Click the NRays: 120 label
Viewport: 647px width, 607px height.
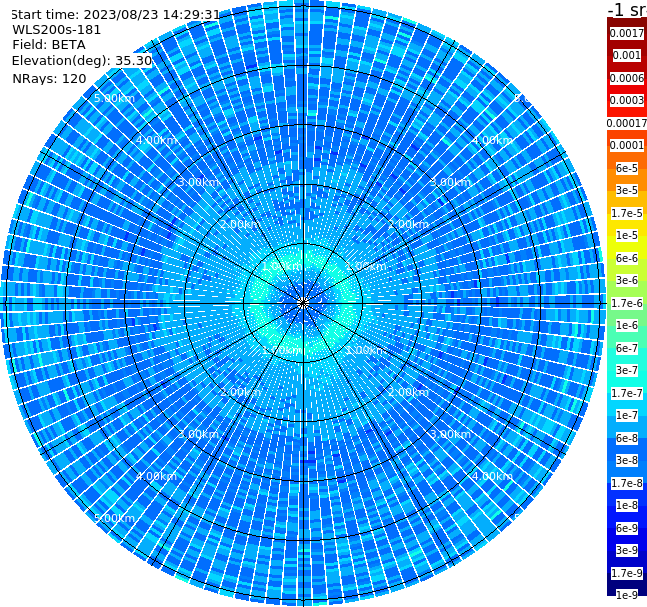(x=49, y=78)
